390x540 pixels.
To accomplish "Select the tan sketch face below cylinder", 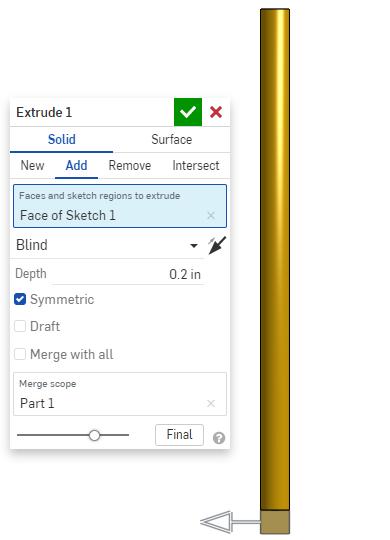I will (275, 522).
